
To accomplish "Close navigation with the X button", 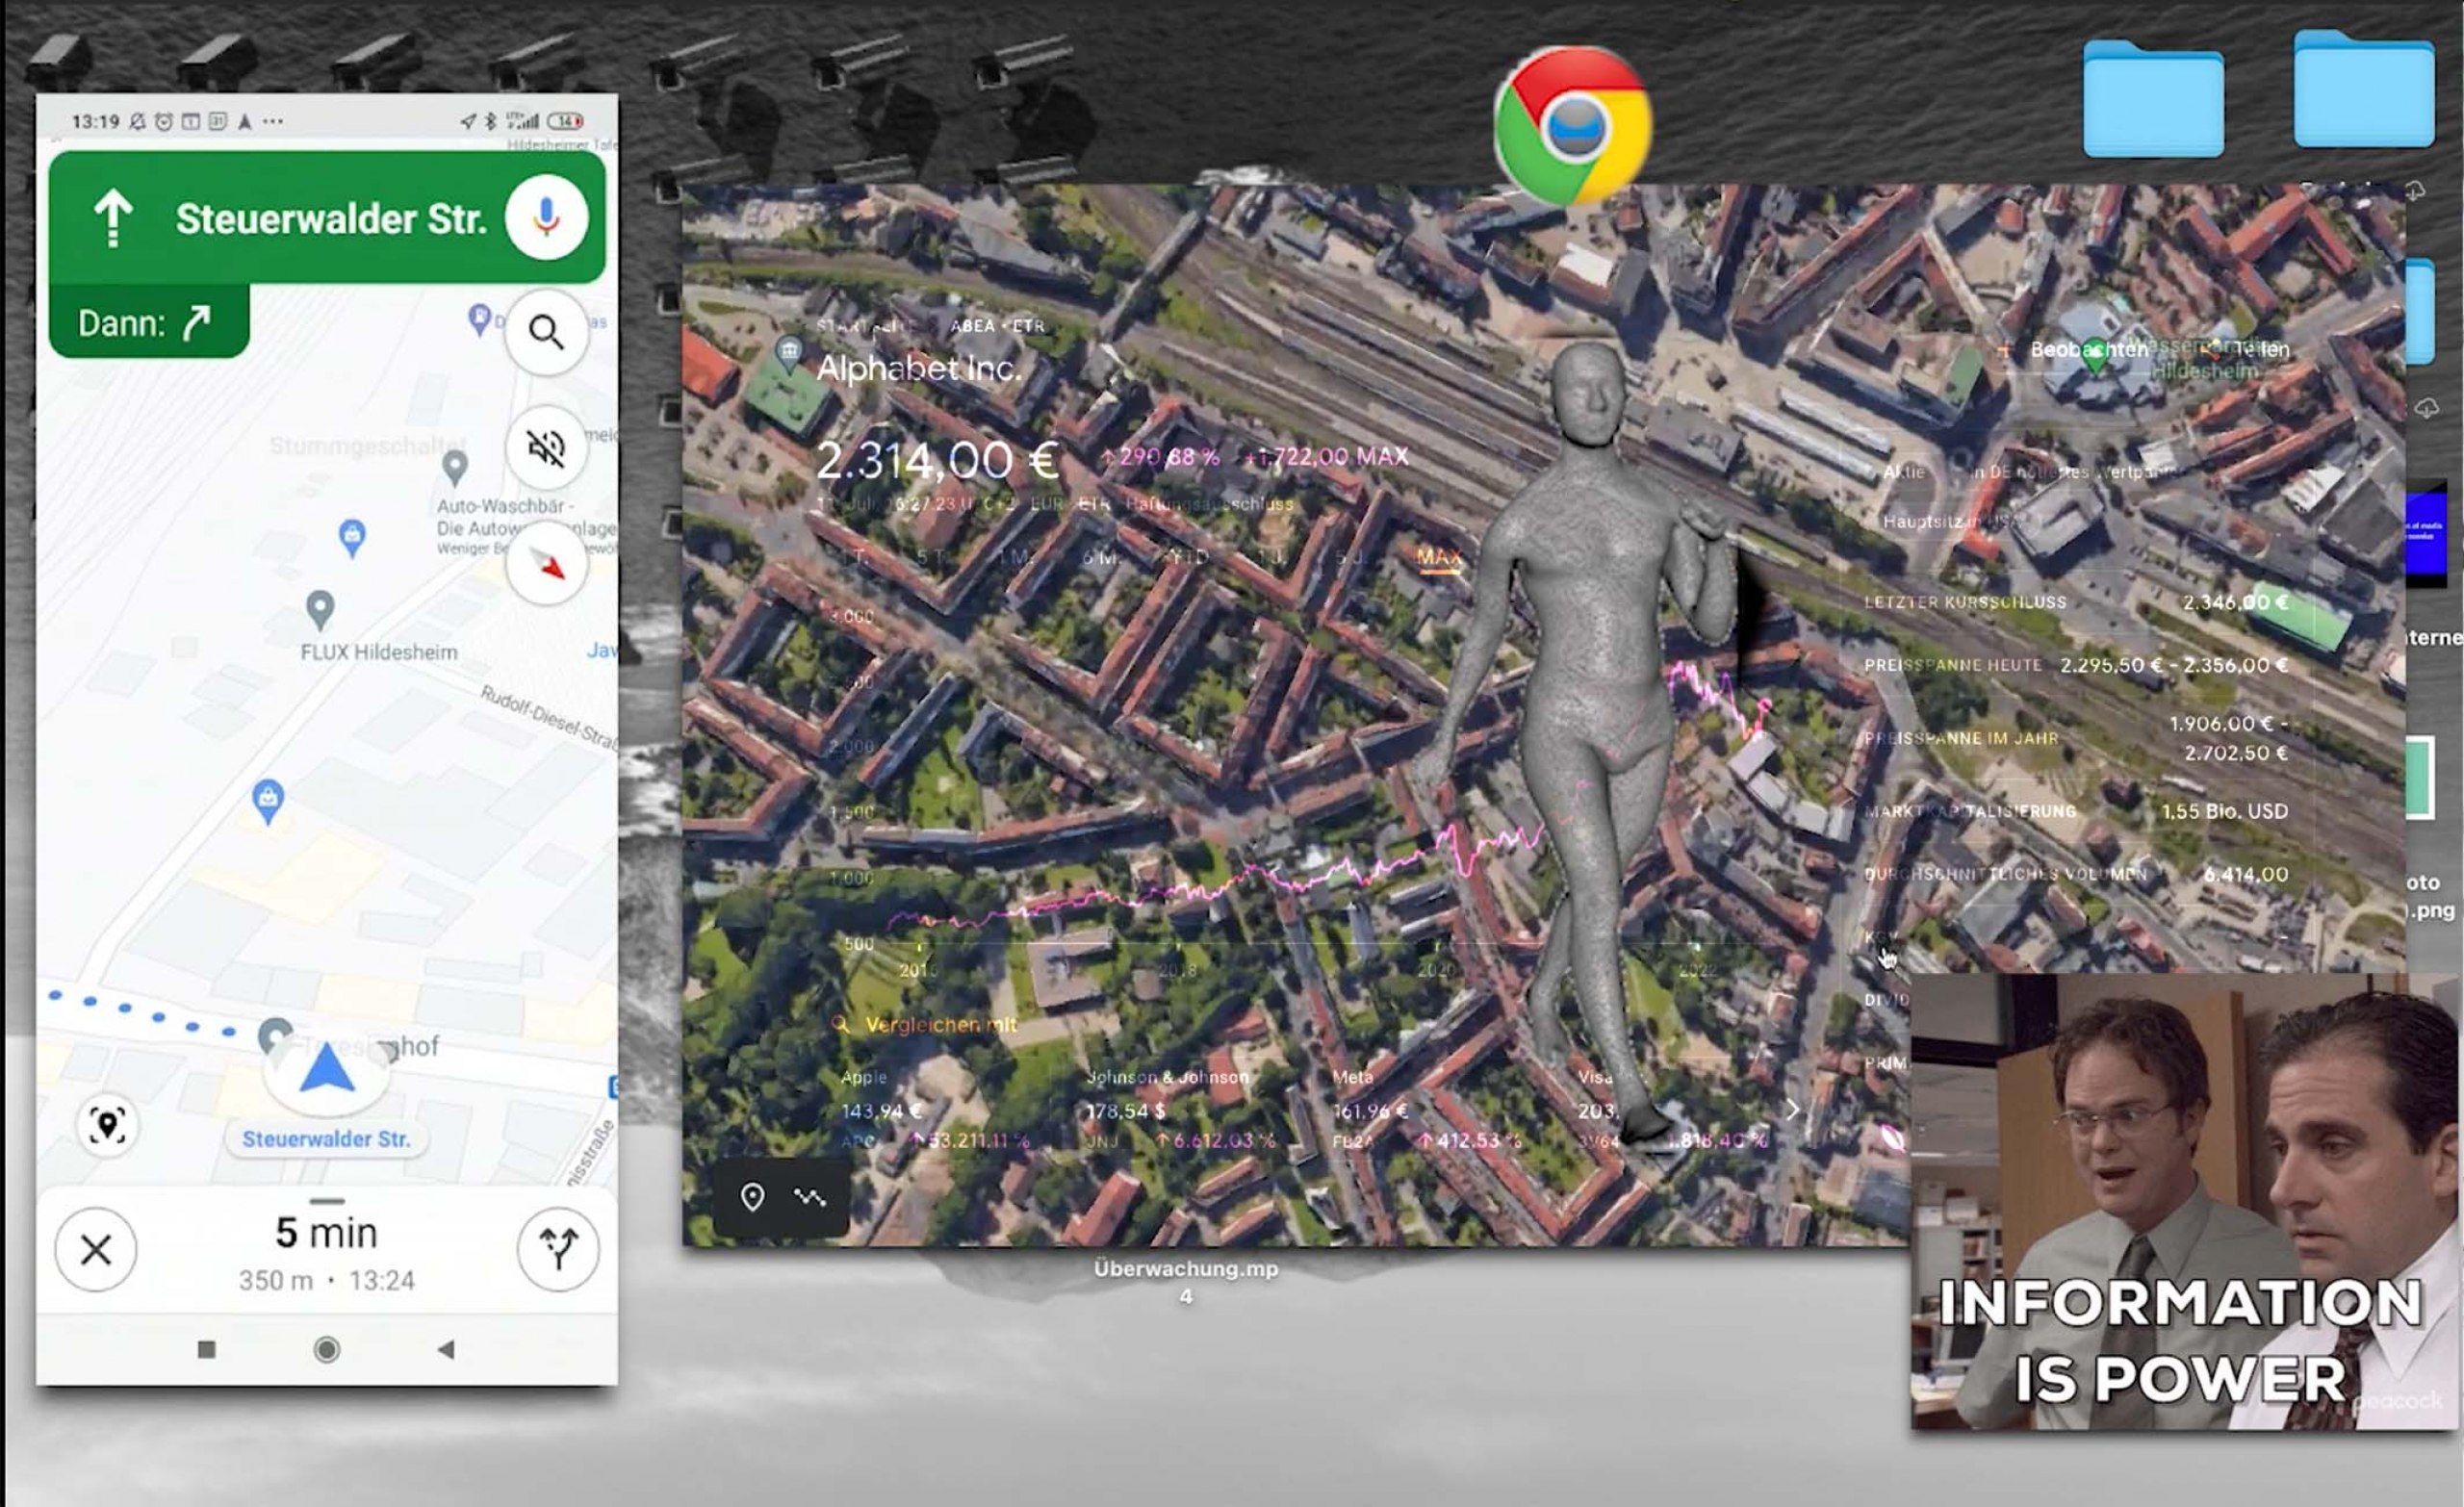I will click(x=96, y=1249).
